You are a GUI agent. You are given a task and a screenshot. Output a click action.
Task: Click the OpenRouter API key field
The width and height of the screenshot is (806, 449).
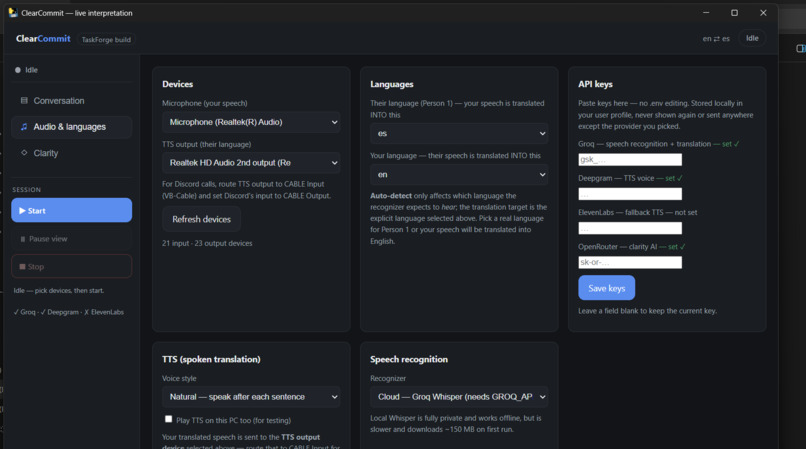(x=630, y=262)
